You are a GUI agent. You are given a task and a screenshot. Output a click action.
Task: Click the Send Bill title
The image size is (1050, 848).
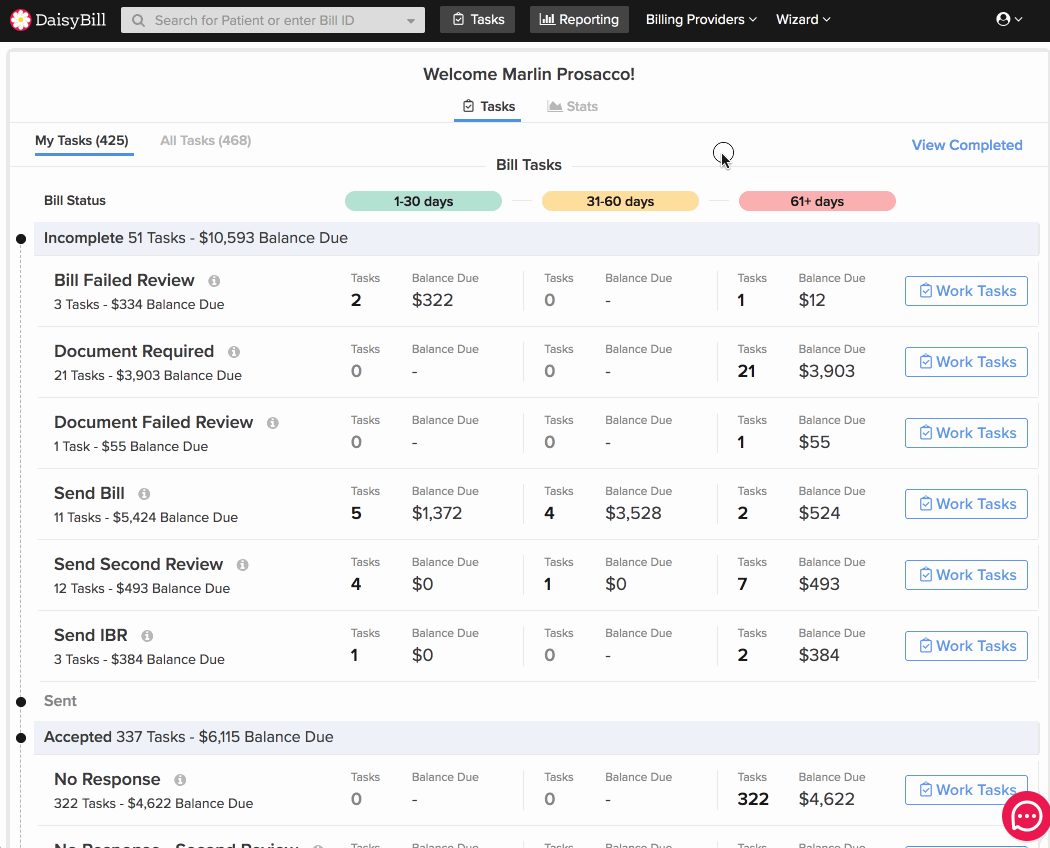89,493
